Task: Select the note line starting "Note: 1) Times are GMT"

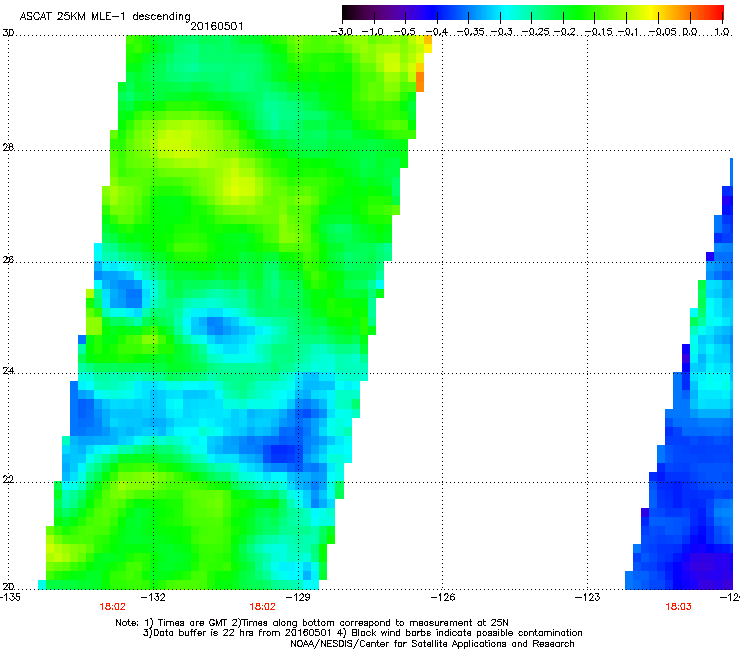Action: (x=312, y=623)
